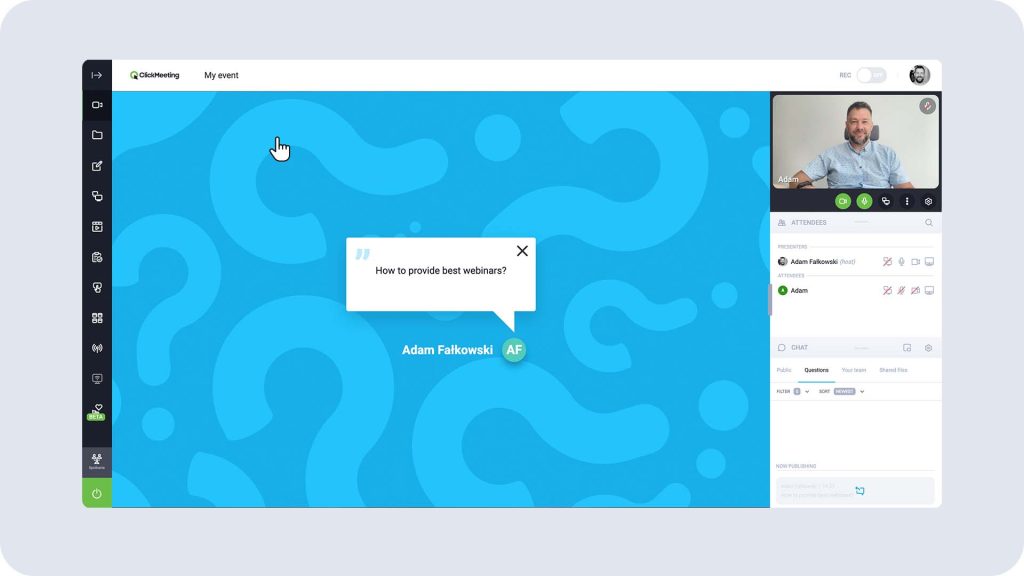Toggle chat permission for Adam Fałkowski host
The height and width of the screenshot is (576, 1024).
887,262
